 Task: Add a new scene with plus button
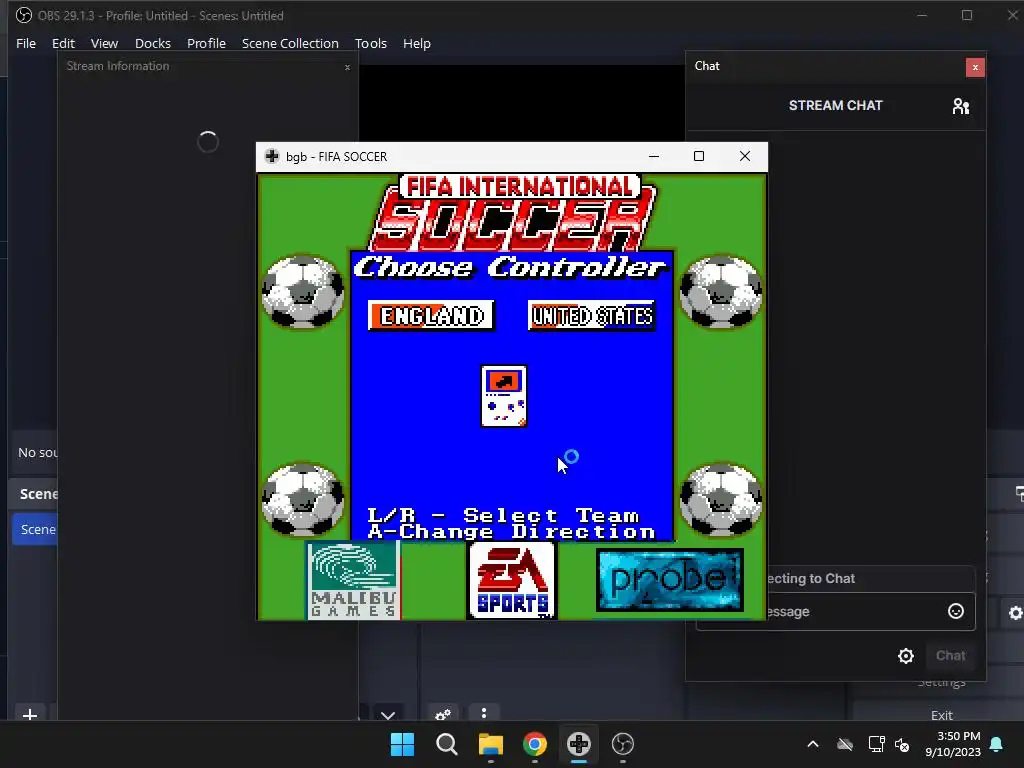[x=29, y=714]
